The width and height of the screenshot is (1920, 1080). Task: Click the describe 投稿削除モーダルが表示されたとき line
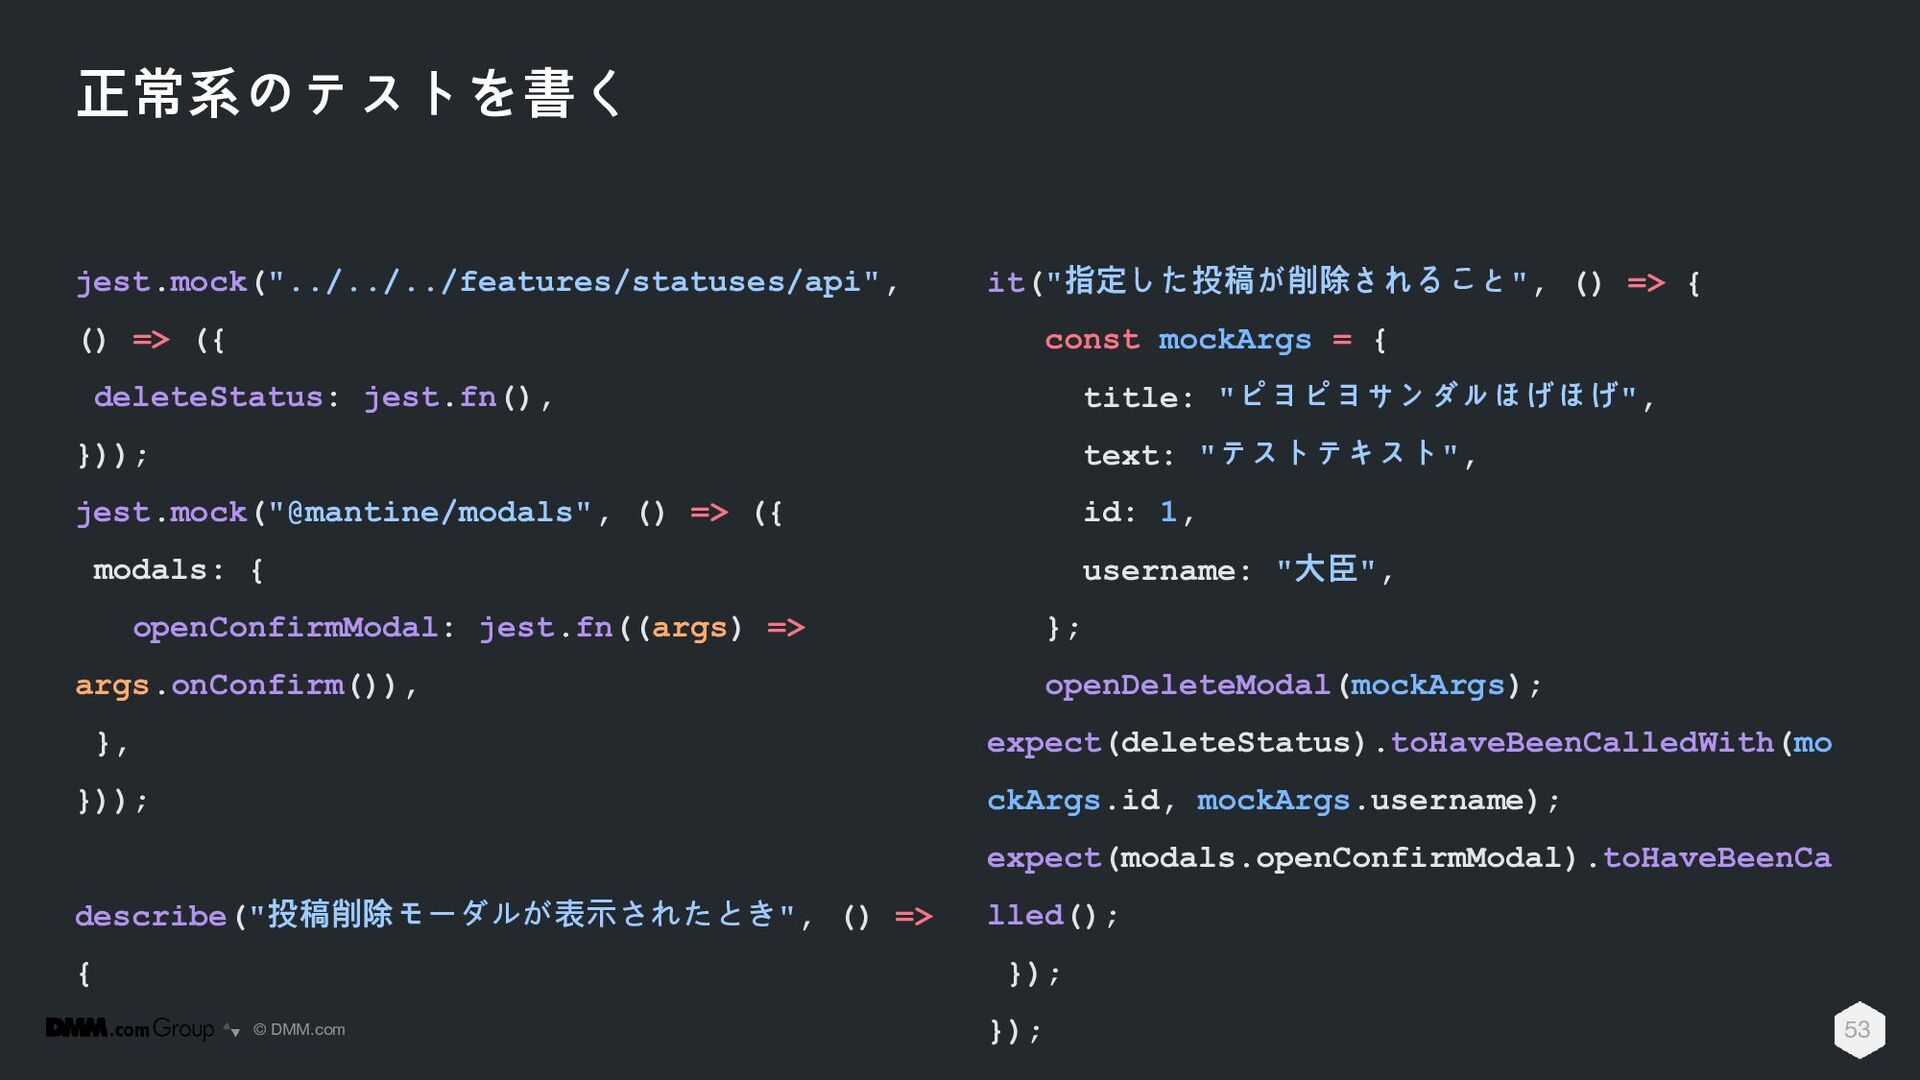pos(504,915)
